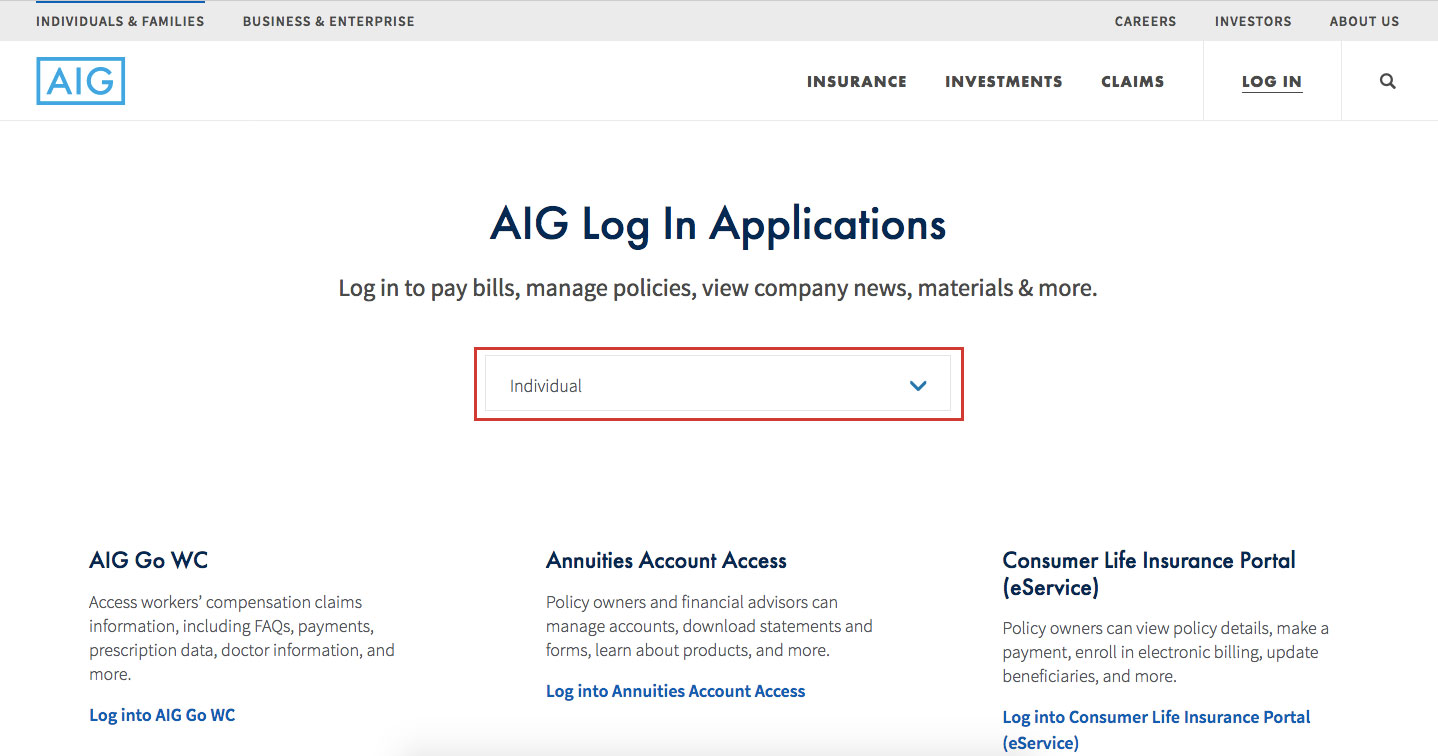Screen dimensions: 1438x756
Task: Click the AIG logo
Action: coord(80,81)
